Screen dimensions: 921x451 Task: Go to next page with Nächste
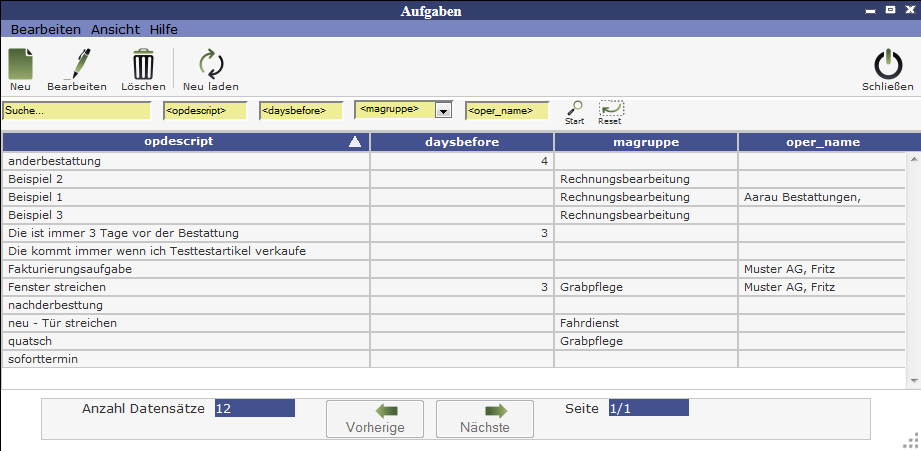(484, 418)
